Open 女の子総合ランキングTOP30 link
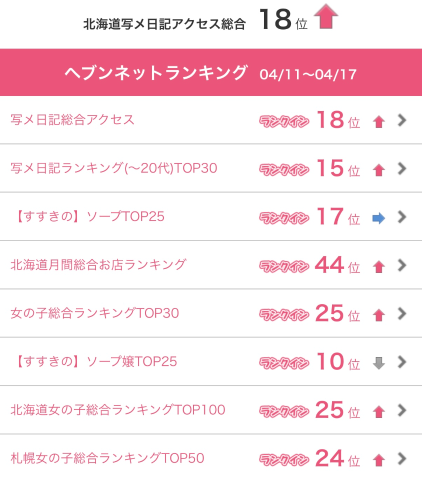422x480 pixels. pos(95,313)
